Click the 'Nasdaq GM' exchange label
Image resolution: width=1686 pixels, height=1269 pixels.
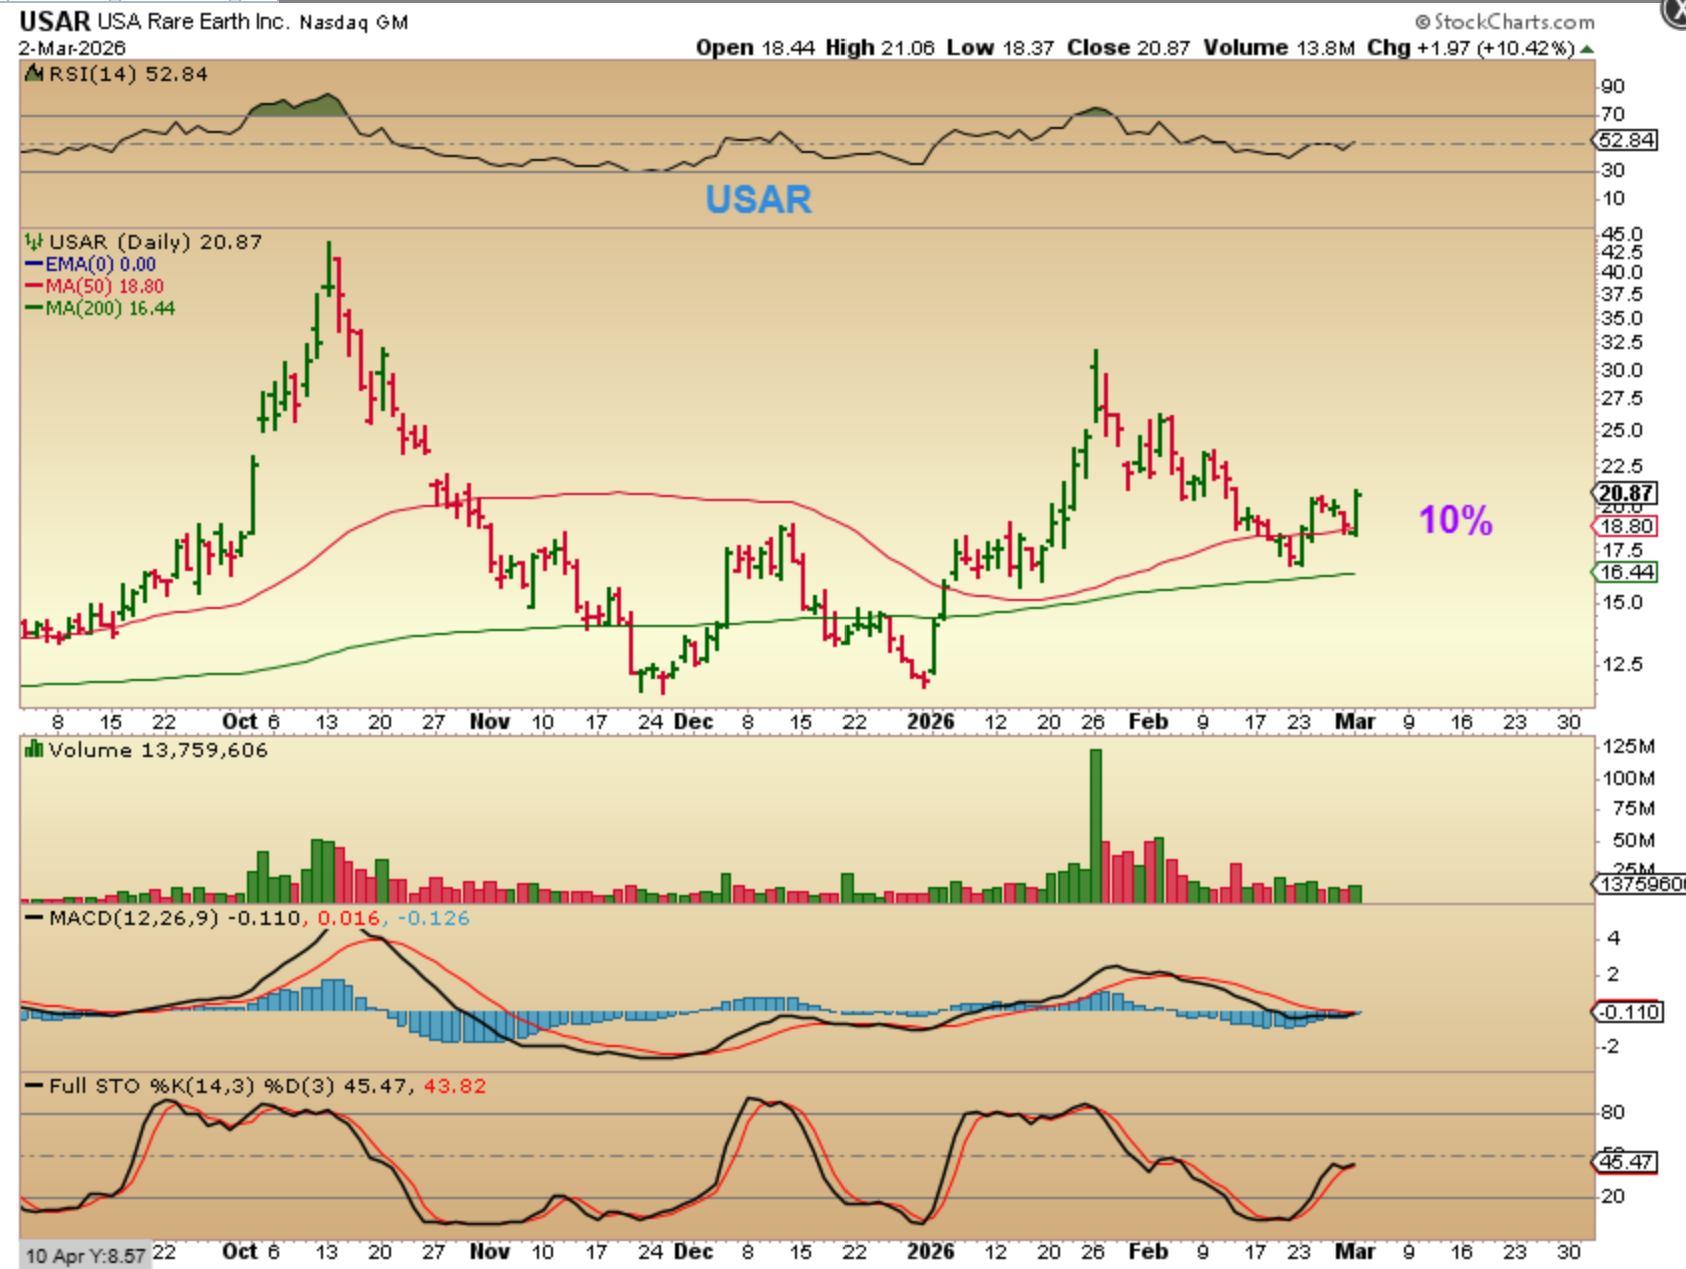click(x=354, y=22)
